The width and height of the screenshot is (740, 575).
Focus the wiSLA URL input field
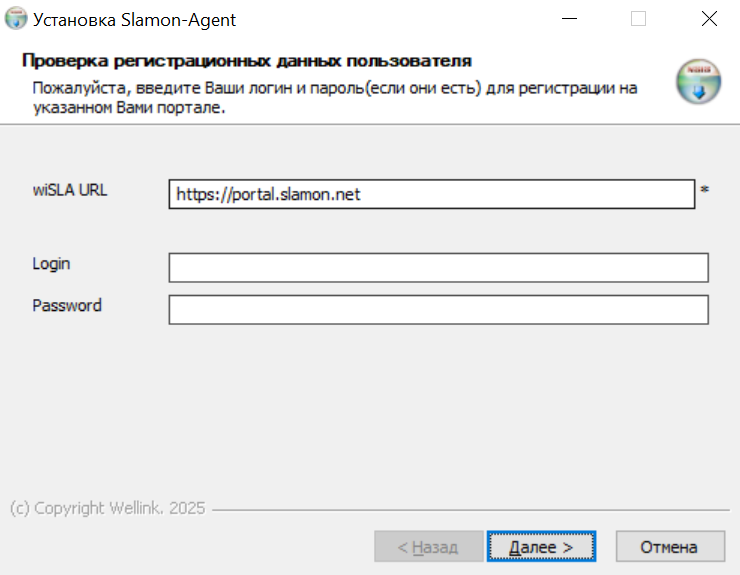pyautogui.click(x=431, y=194)
